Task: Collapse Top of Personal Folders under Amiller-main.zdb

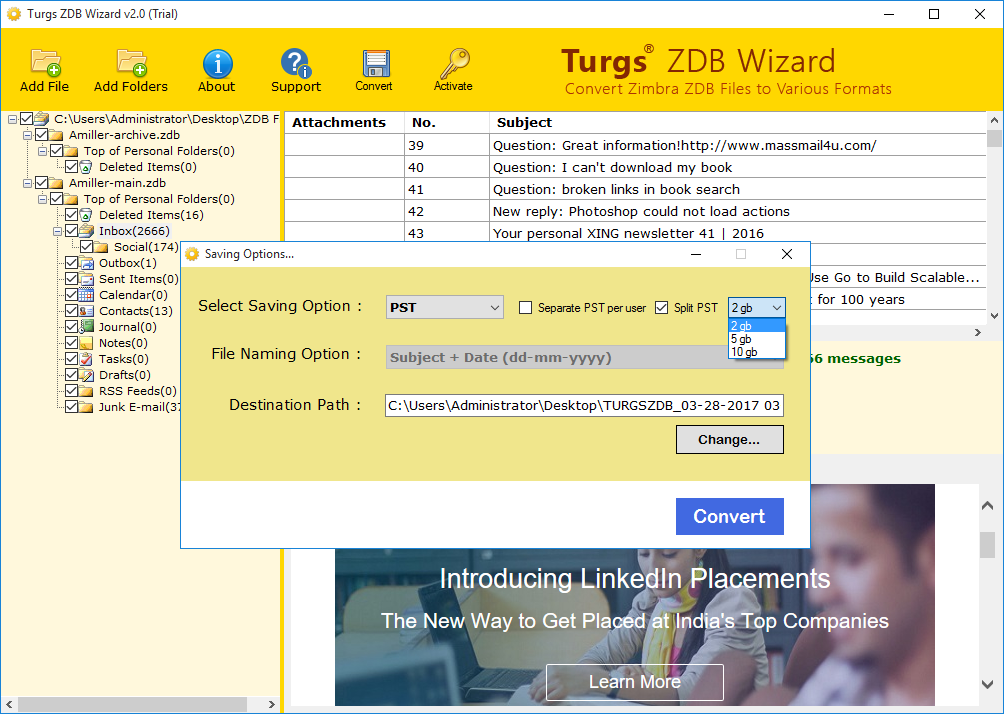Action: tap(42, 199)
